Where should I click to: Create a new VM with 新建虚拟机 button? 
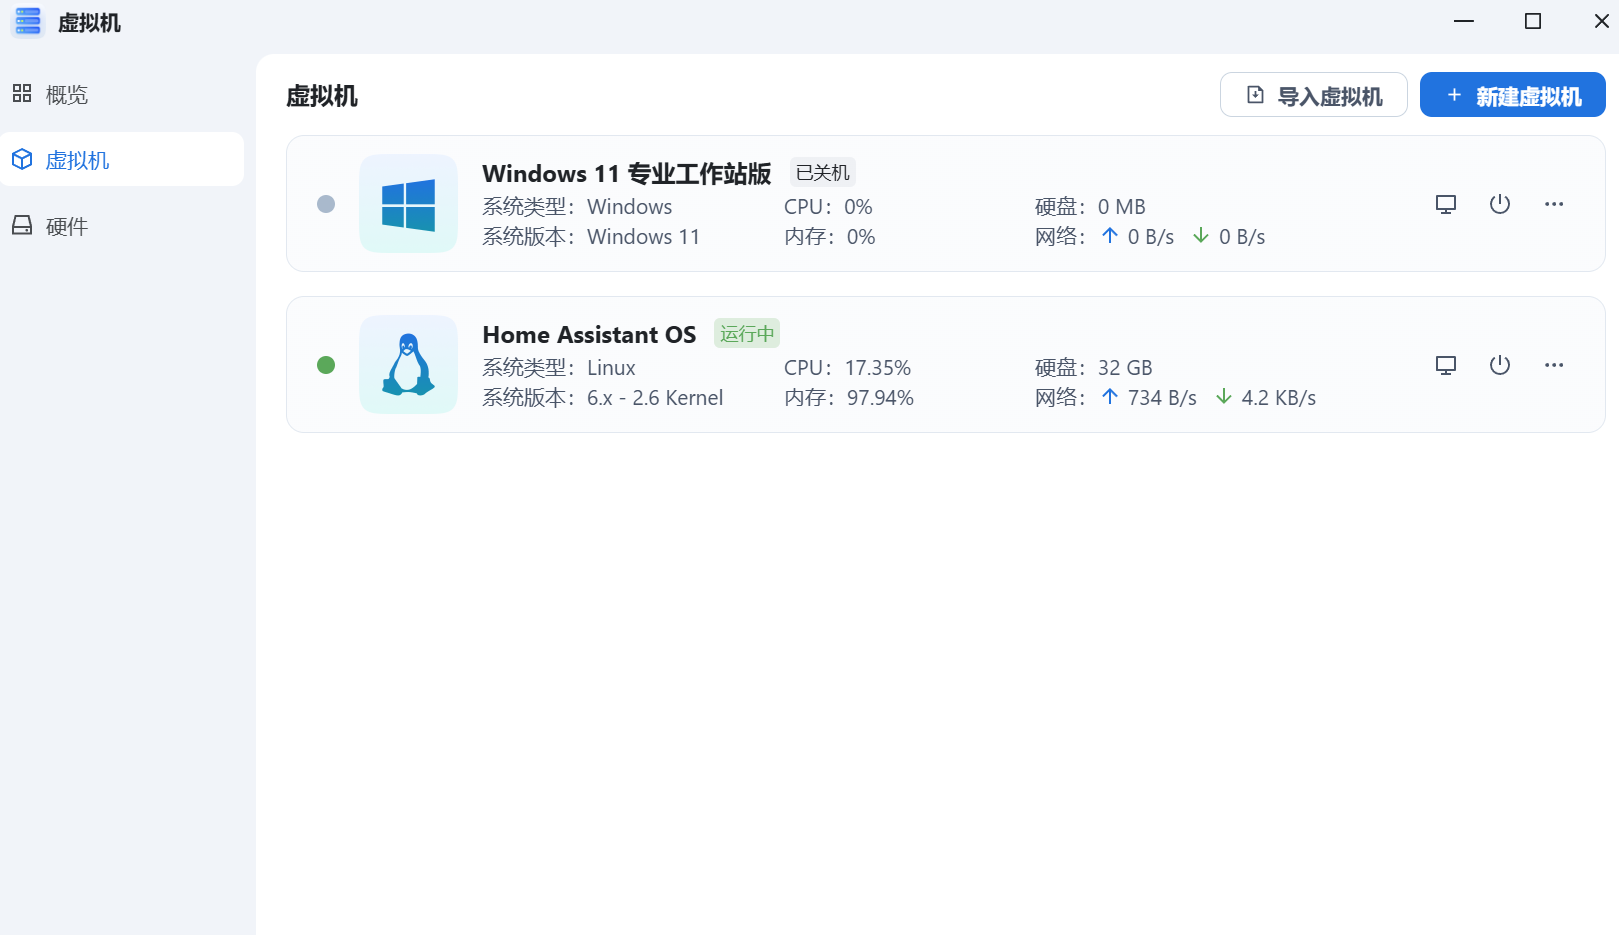1512,94
